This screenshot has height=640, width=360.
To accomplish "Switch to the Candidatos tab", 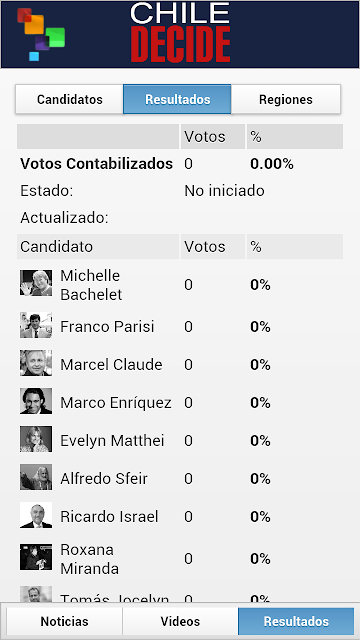I will coord(69,99).
